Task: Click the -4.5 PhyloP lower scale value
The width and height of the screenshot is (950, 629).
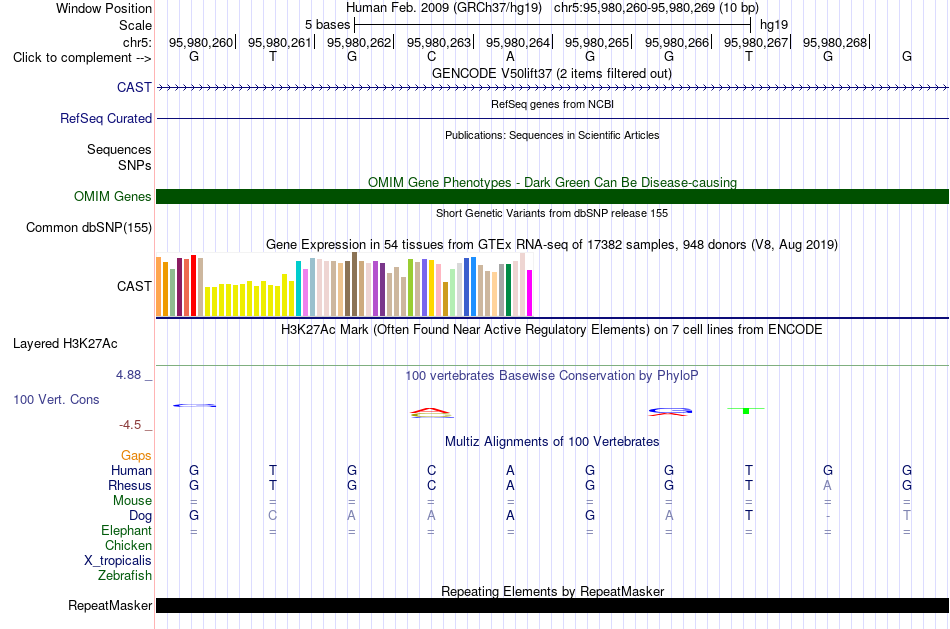Action: (130, 425)
